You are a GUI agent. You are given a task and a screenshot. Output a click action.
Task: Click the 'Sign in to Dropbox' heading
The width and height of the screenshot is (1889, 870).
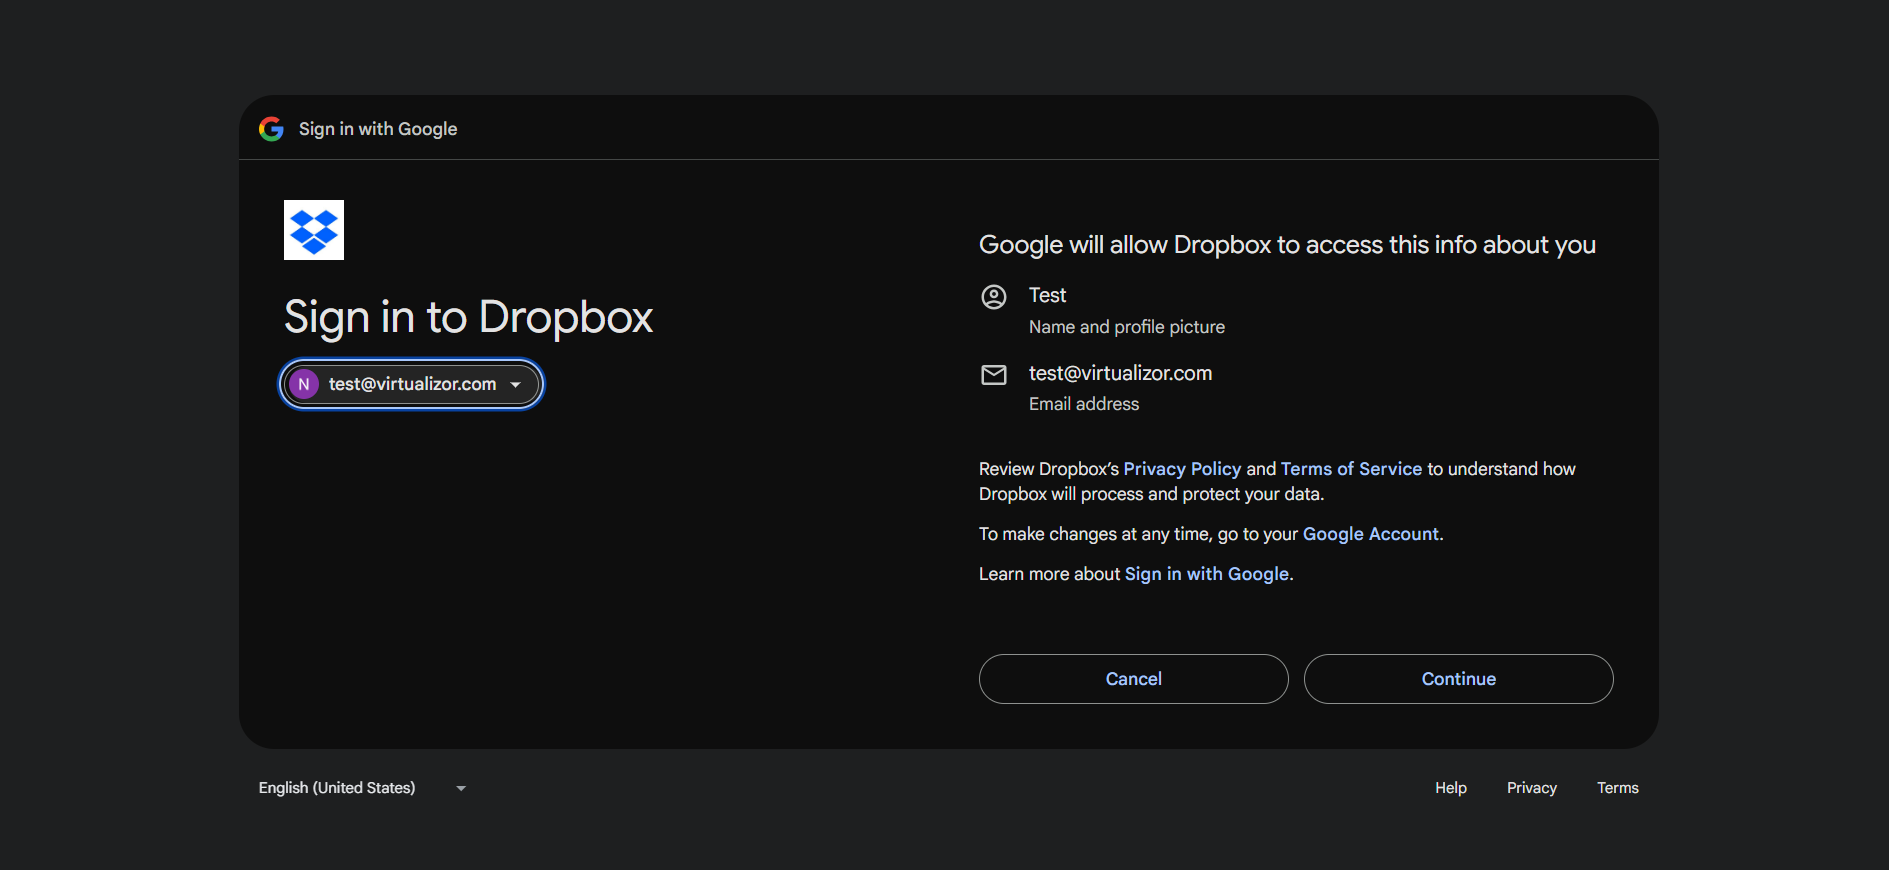coord(468,317)
